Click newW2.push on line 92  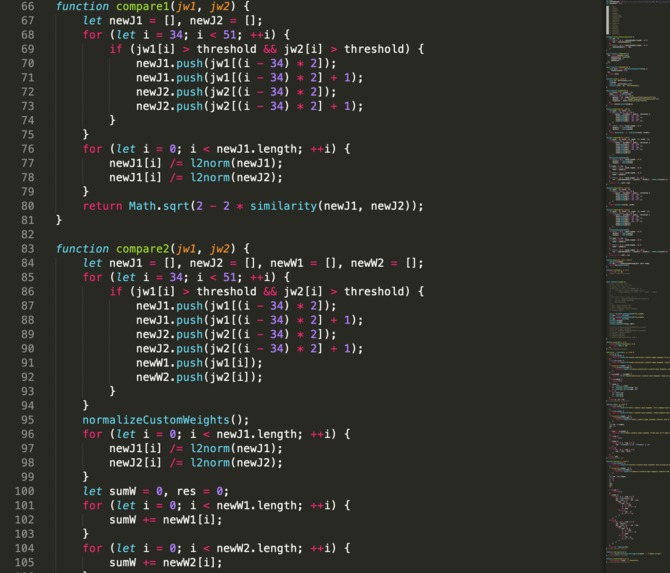click(x=169, y=377)
